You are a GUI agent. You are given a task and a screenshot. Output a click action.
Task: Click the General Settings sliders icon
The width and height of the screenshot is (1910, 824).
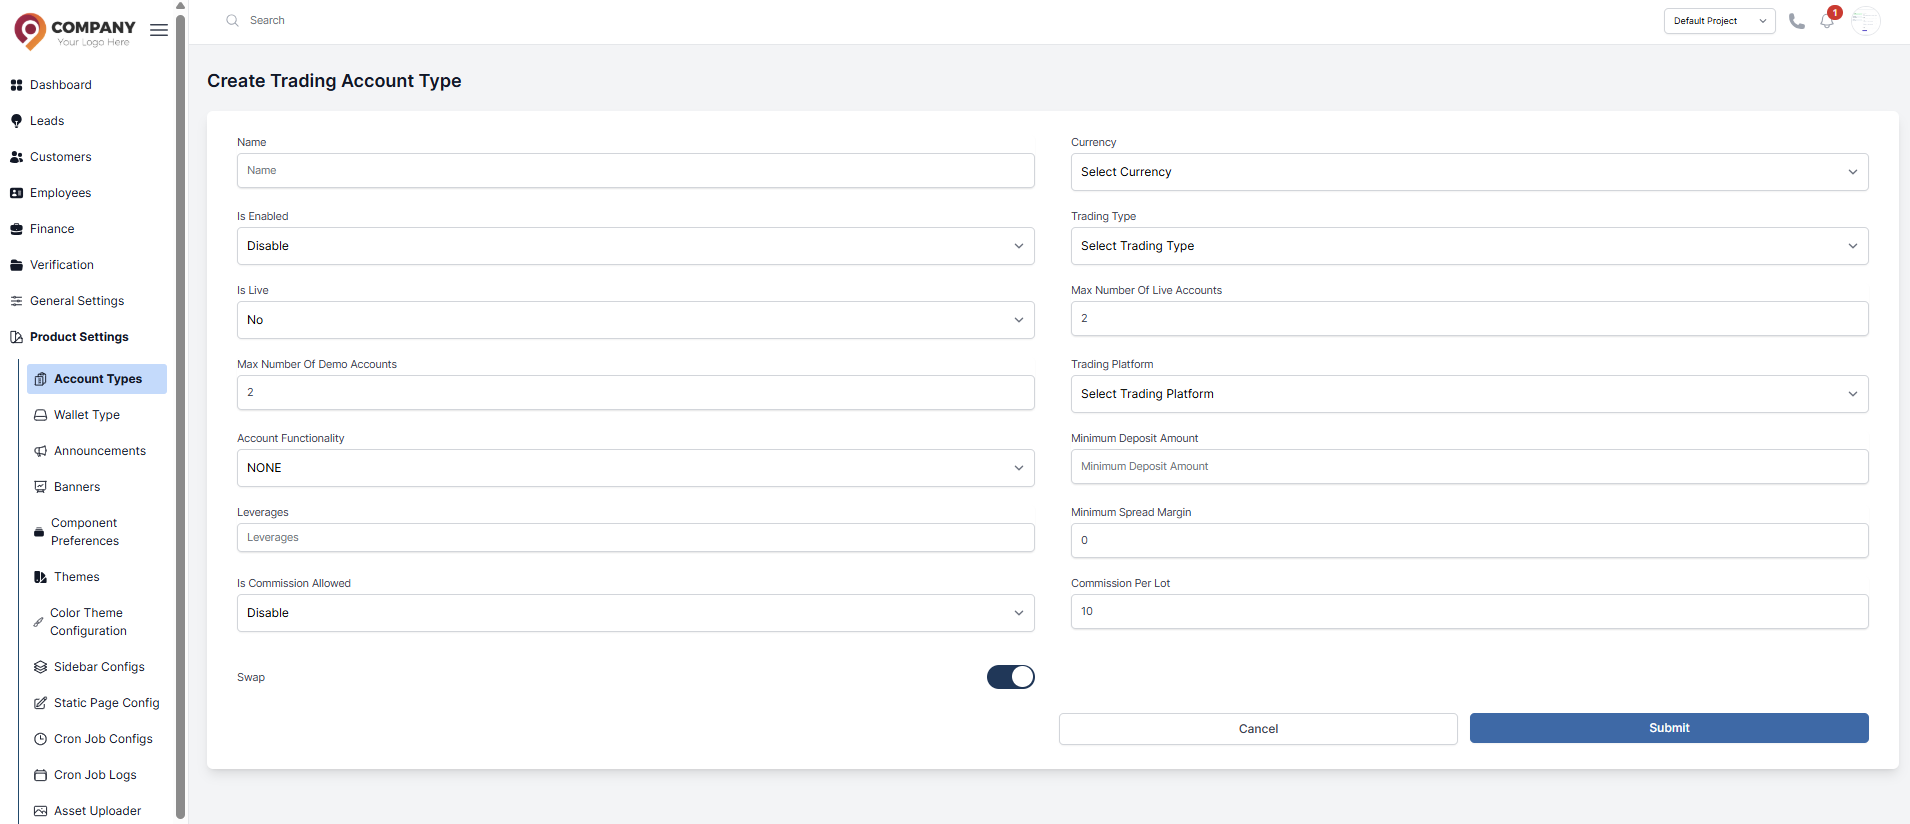(16, 301)
